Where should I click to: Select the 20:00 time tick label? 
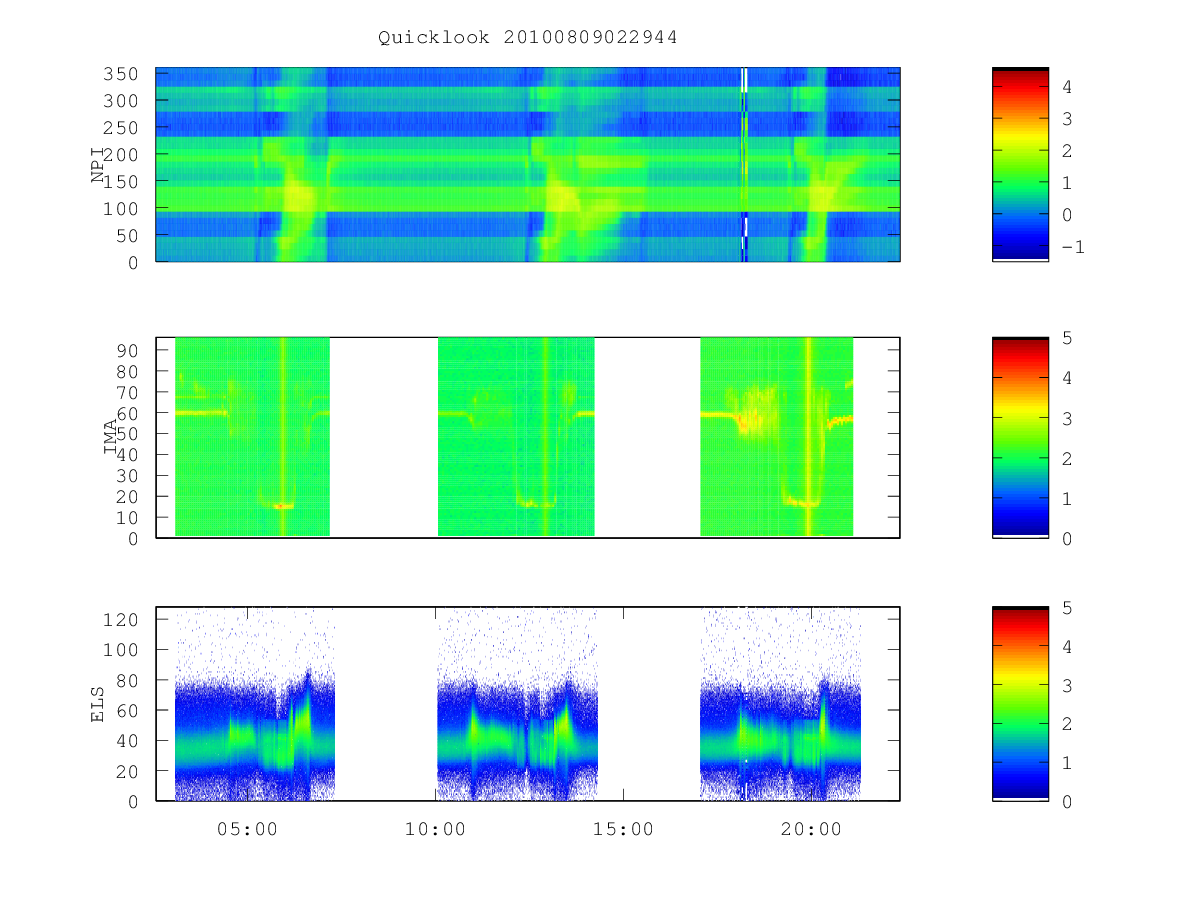811,829
